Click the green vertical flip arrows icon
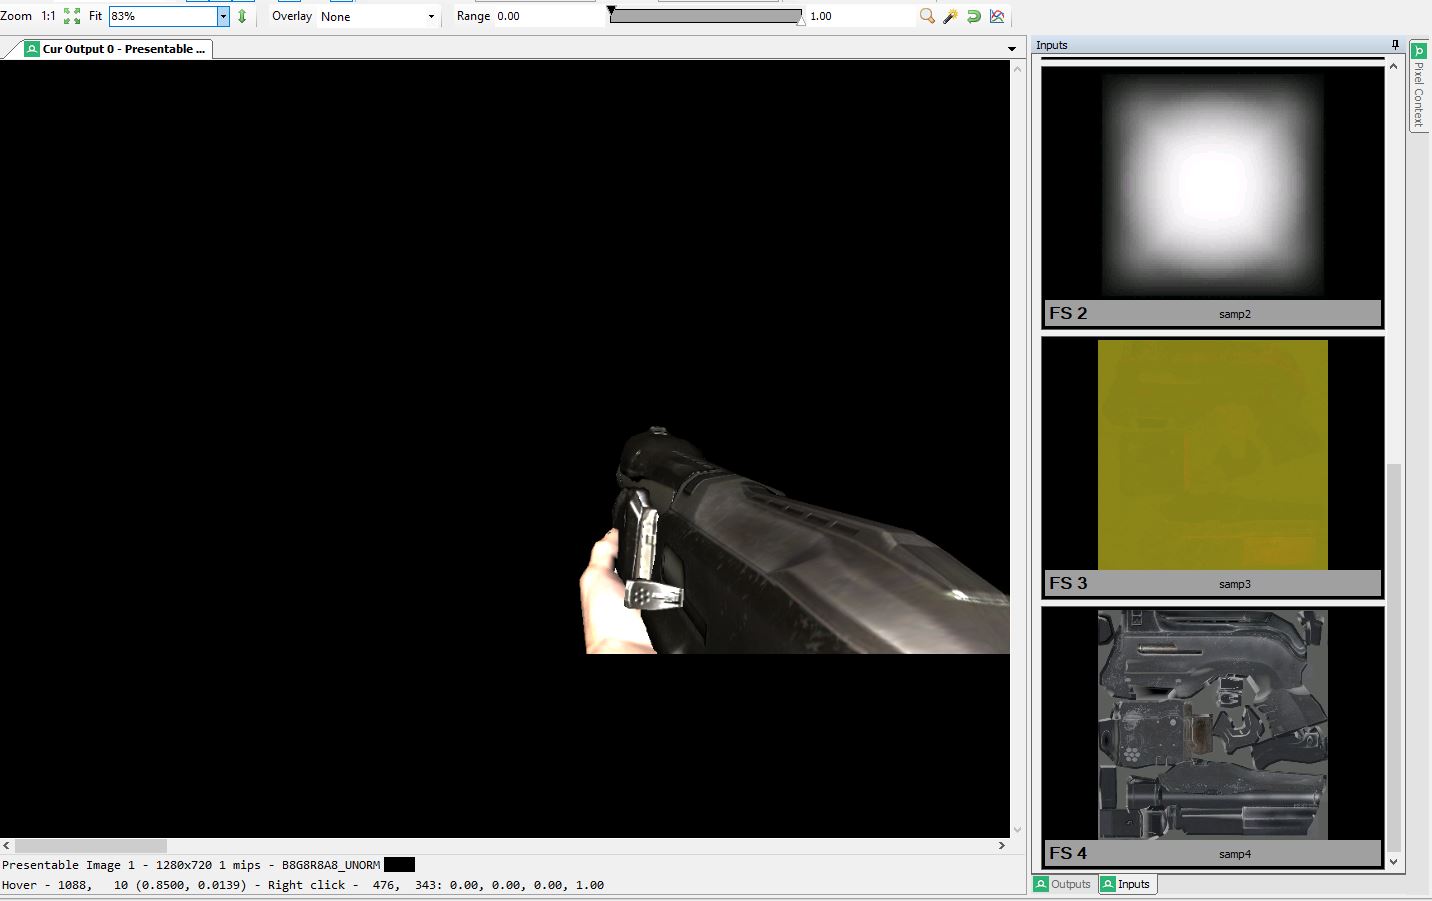 tap(242, 16)
